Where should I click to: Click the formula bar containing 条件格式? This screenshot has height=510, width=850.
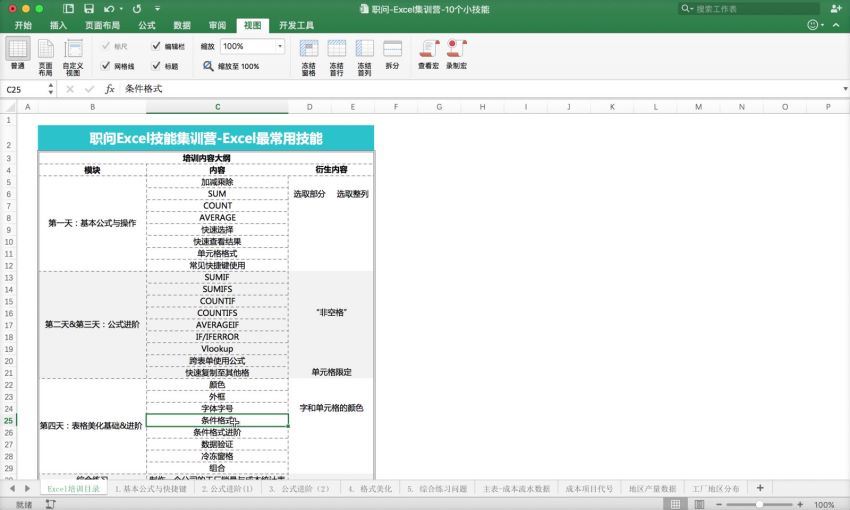pos(480,89)
